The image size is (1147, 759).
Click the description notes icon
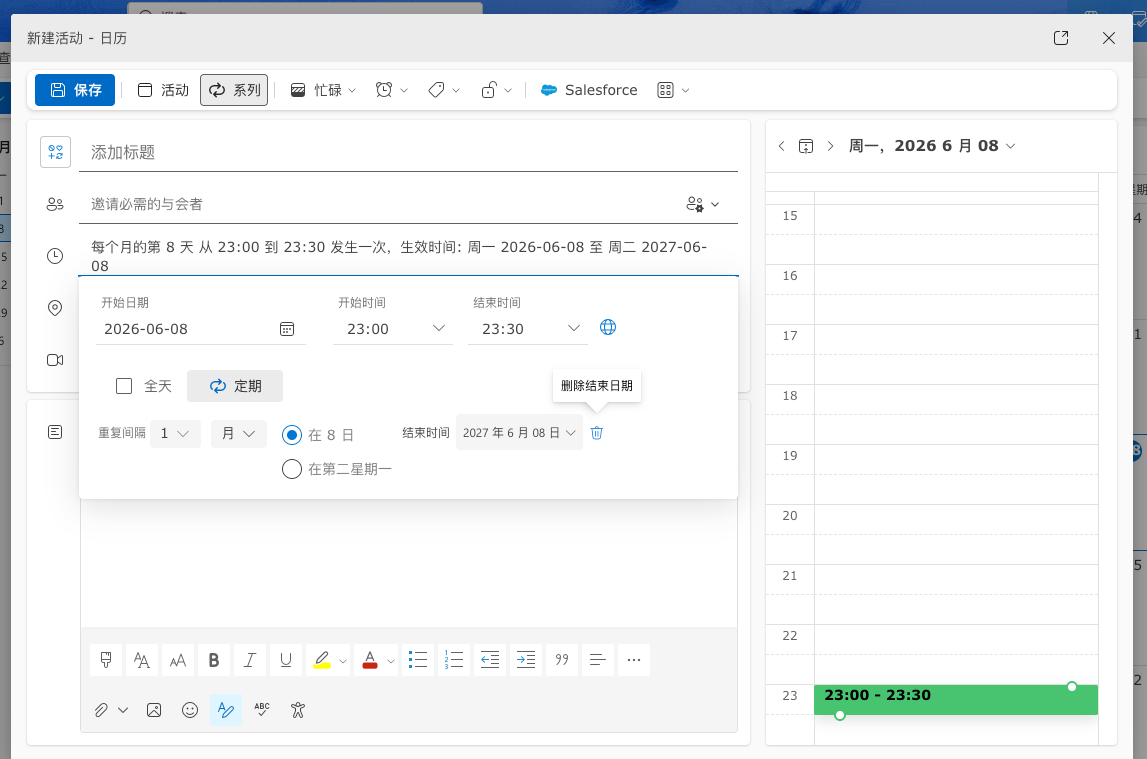pyautogui.click(x=55, y=432)
